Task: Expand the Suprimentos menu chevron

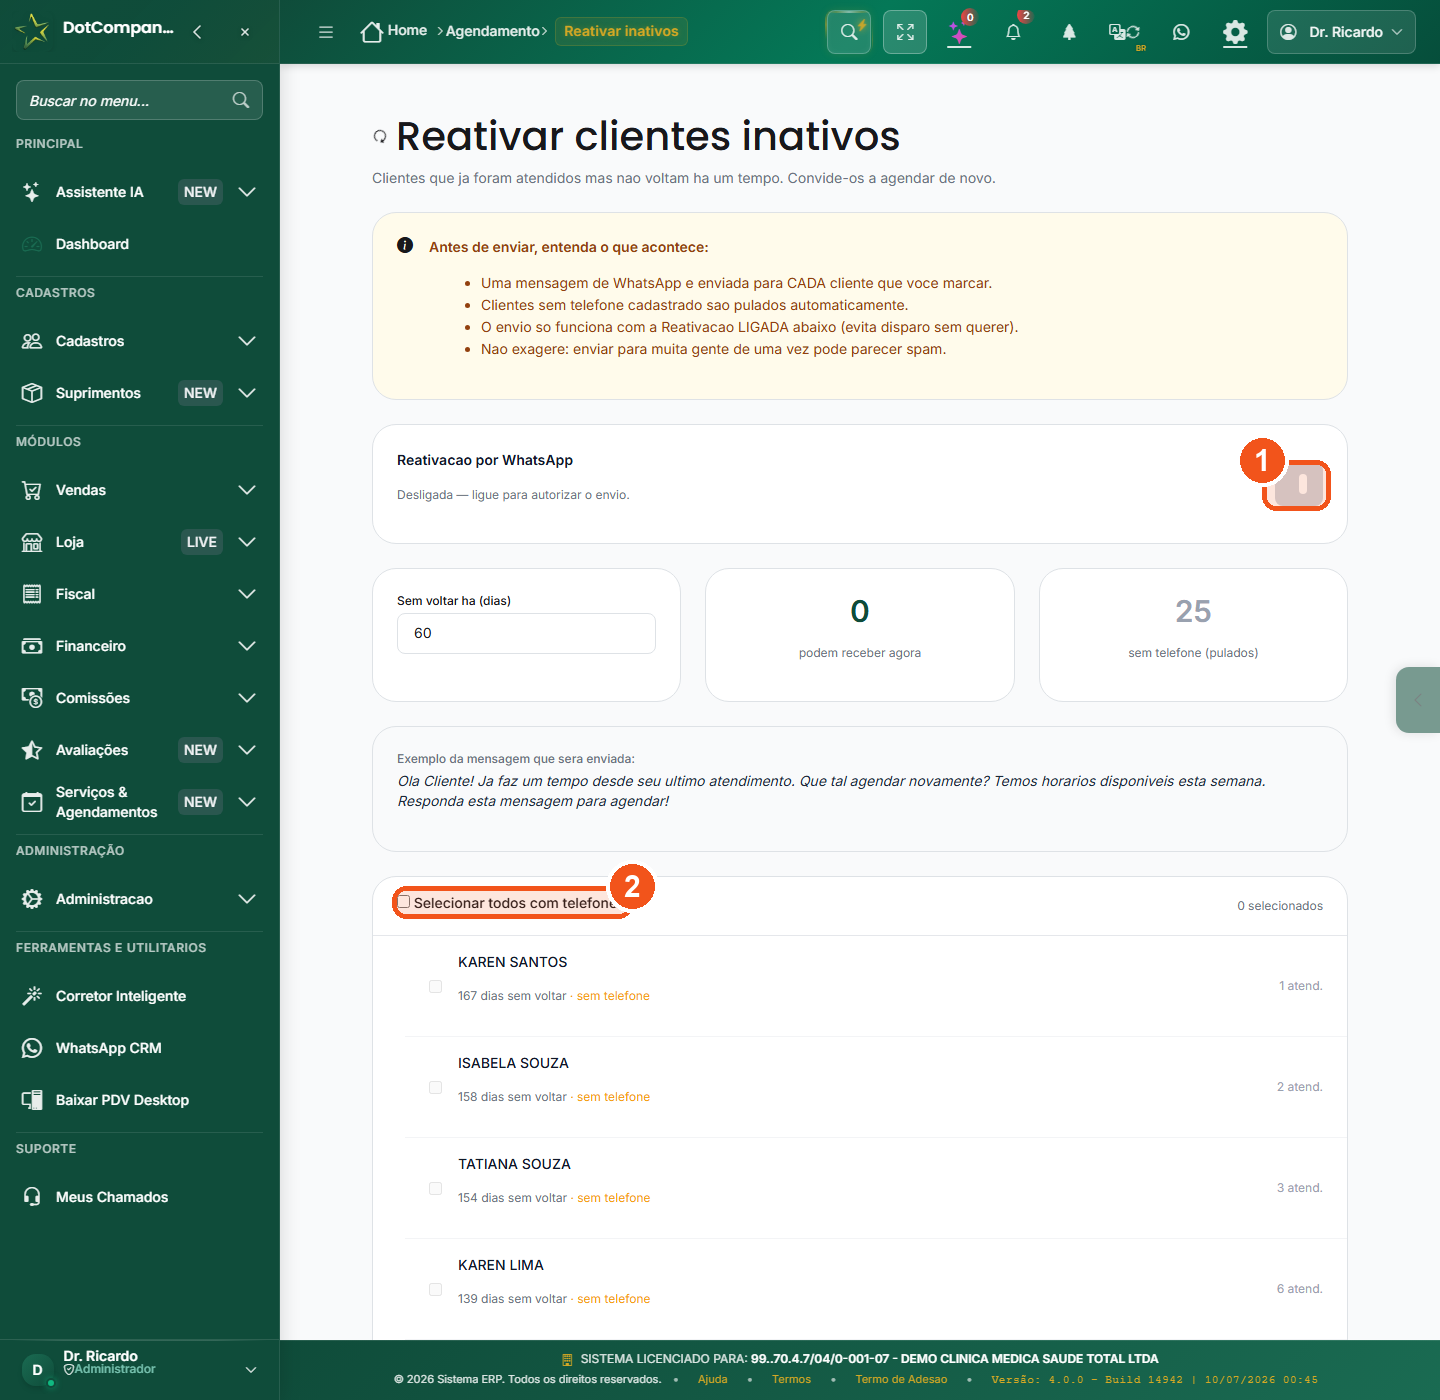Action: click(247, 393)
